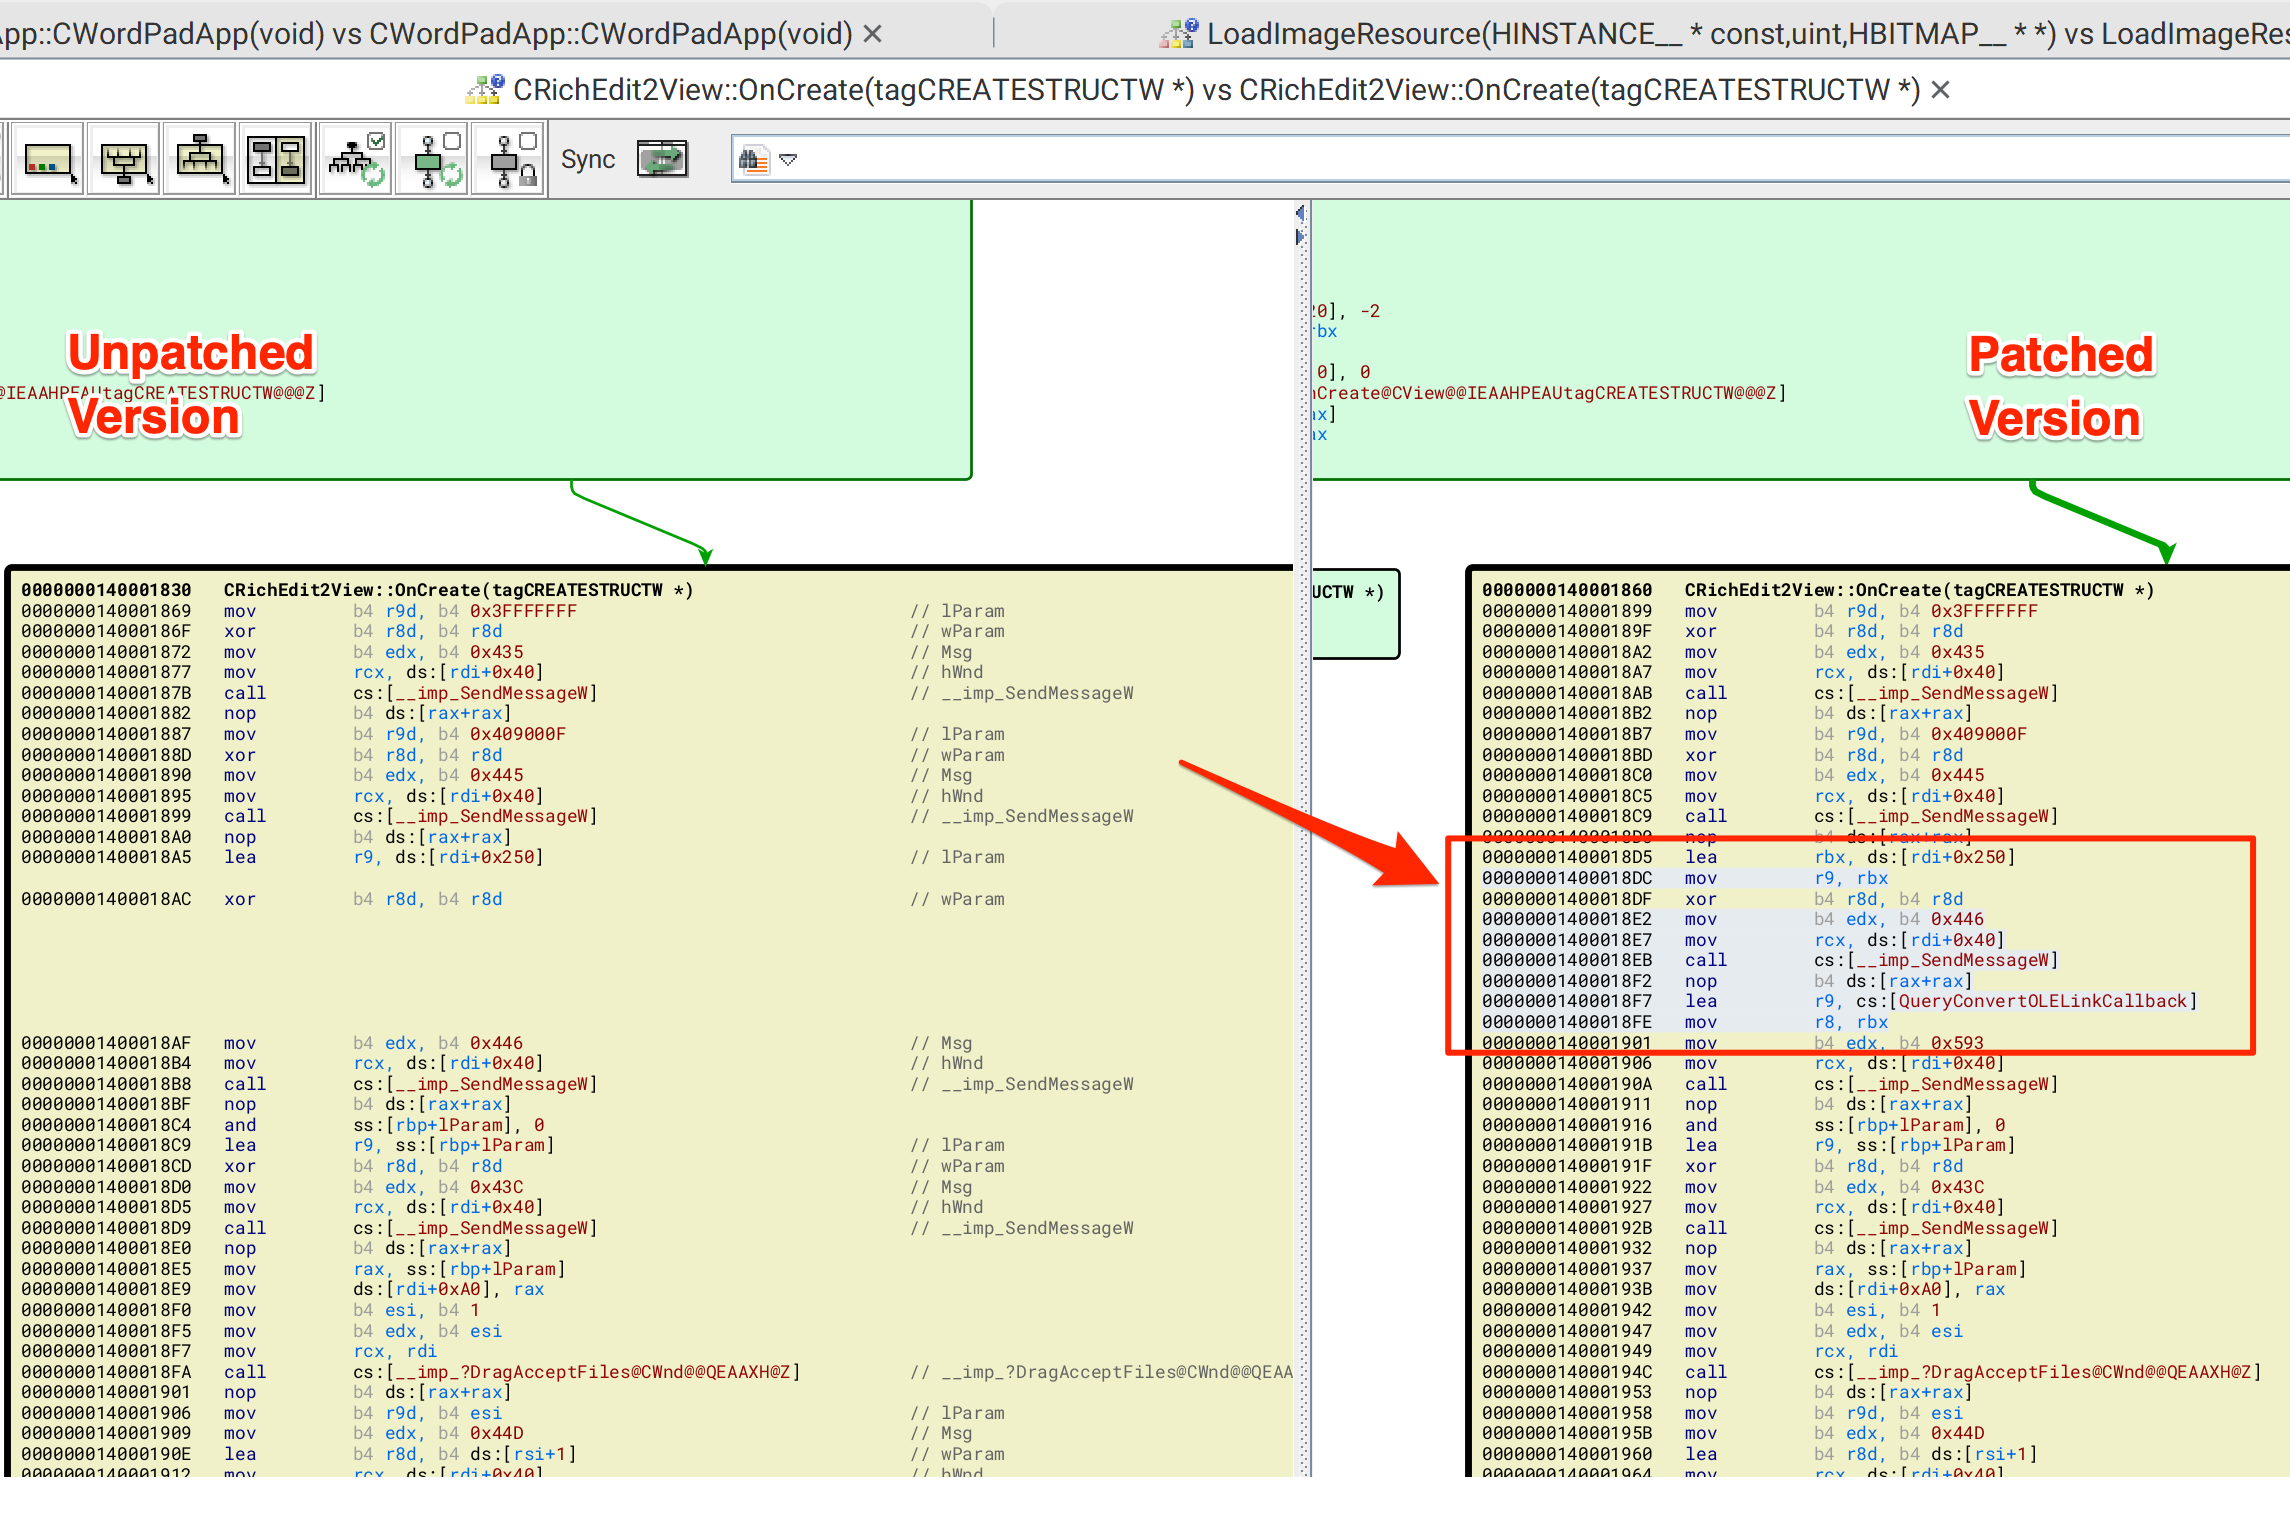This screenshot has width=2290, height=1518.
Task: Click unpatched SendMessageW call at 000000014000187B
Action: [309, 693]
